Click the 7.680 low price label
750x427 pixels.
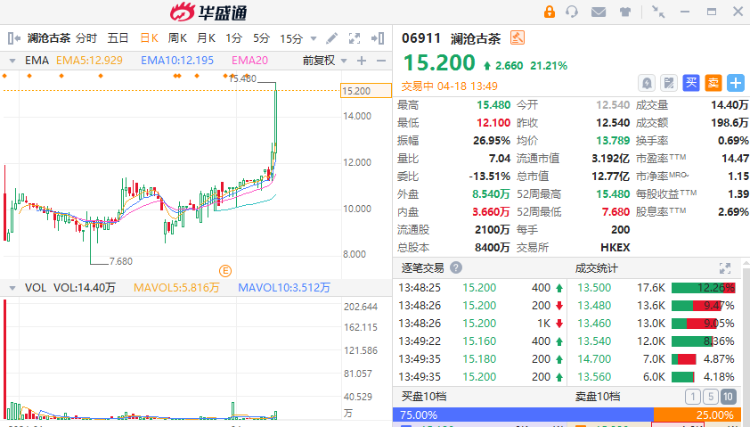point(121,261)
